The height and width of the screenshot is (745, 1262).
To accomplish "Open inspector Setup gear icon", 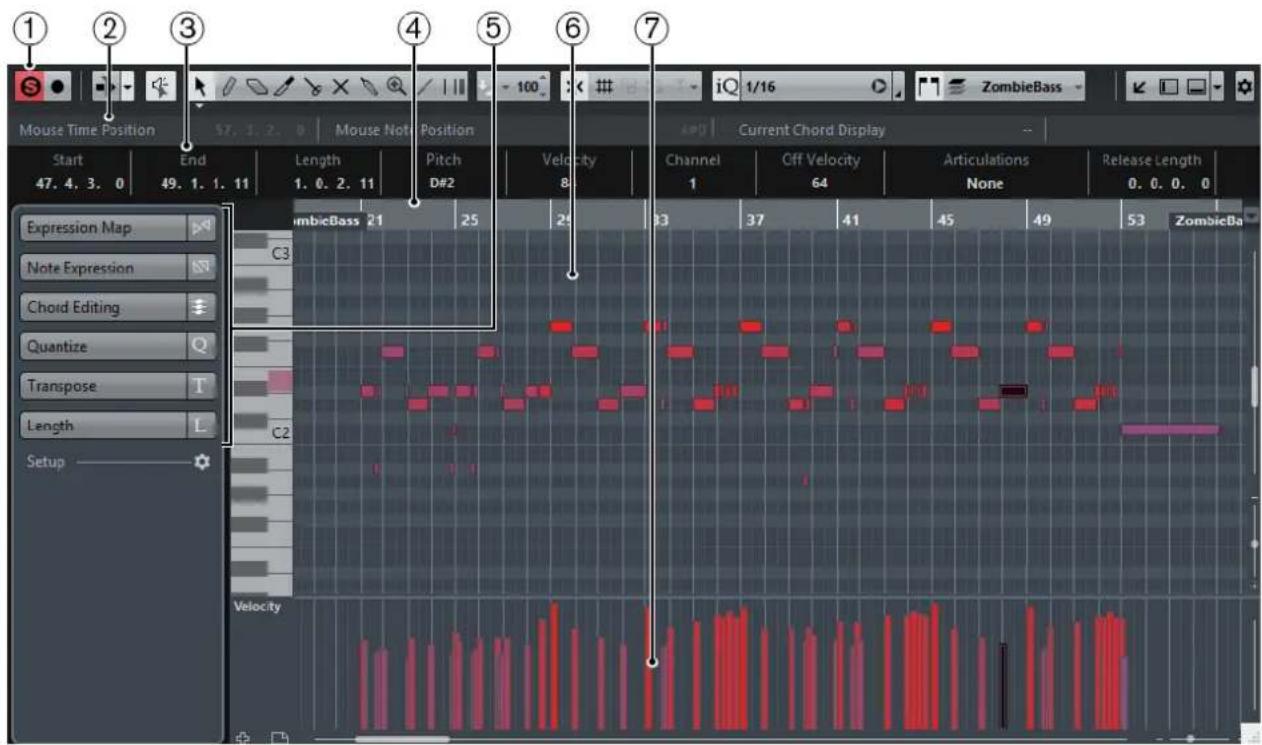I will pyautogui.click(x=201, y=462).
